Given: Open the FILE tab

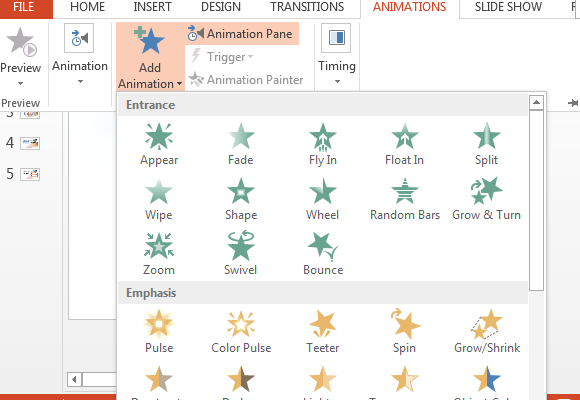Looking at the screenshot, I should pyautogui.click(x=24, y=7).
